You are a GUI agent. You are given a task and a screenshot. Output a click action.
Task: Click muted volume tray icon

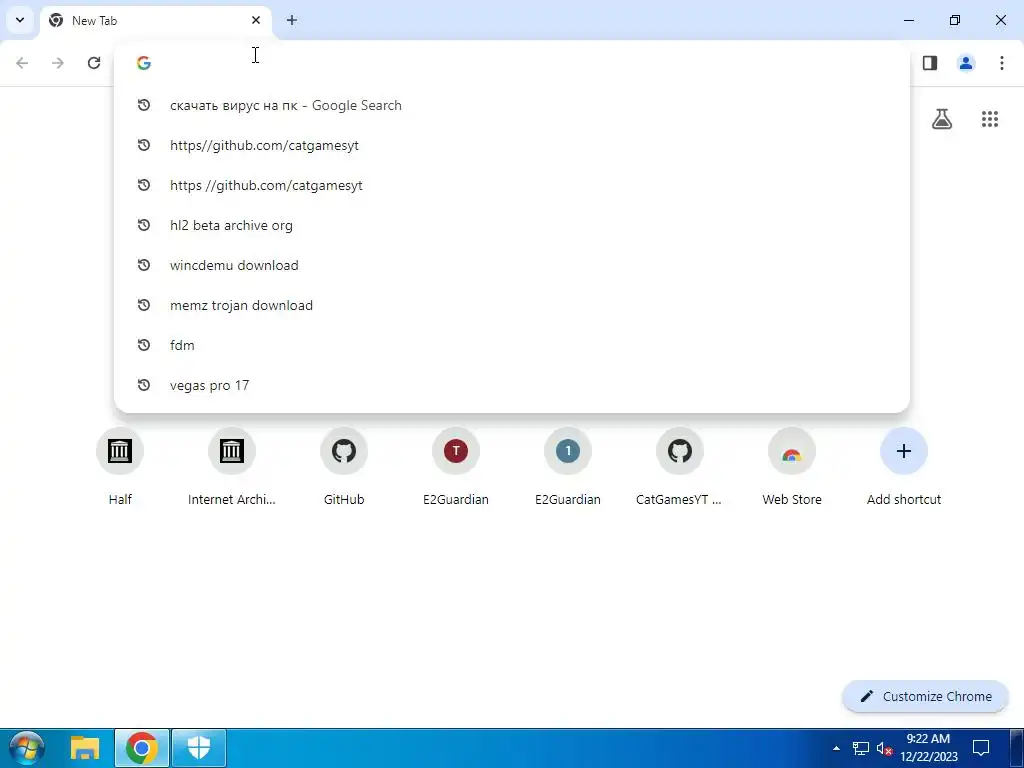[x=884, y=748]
